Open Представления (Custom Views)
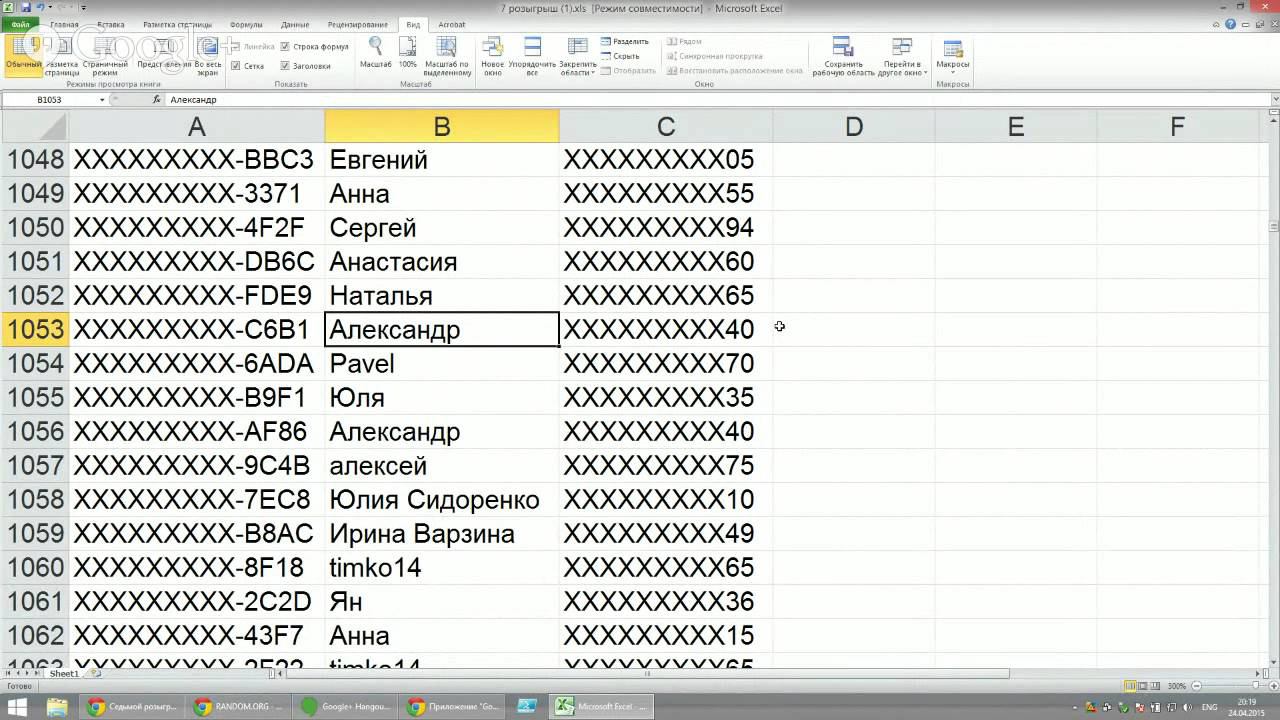This screenshot has height=720, width=1280. [163, 56]
